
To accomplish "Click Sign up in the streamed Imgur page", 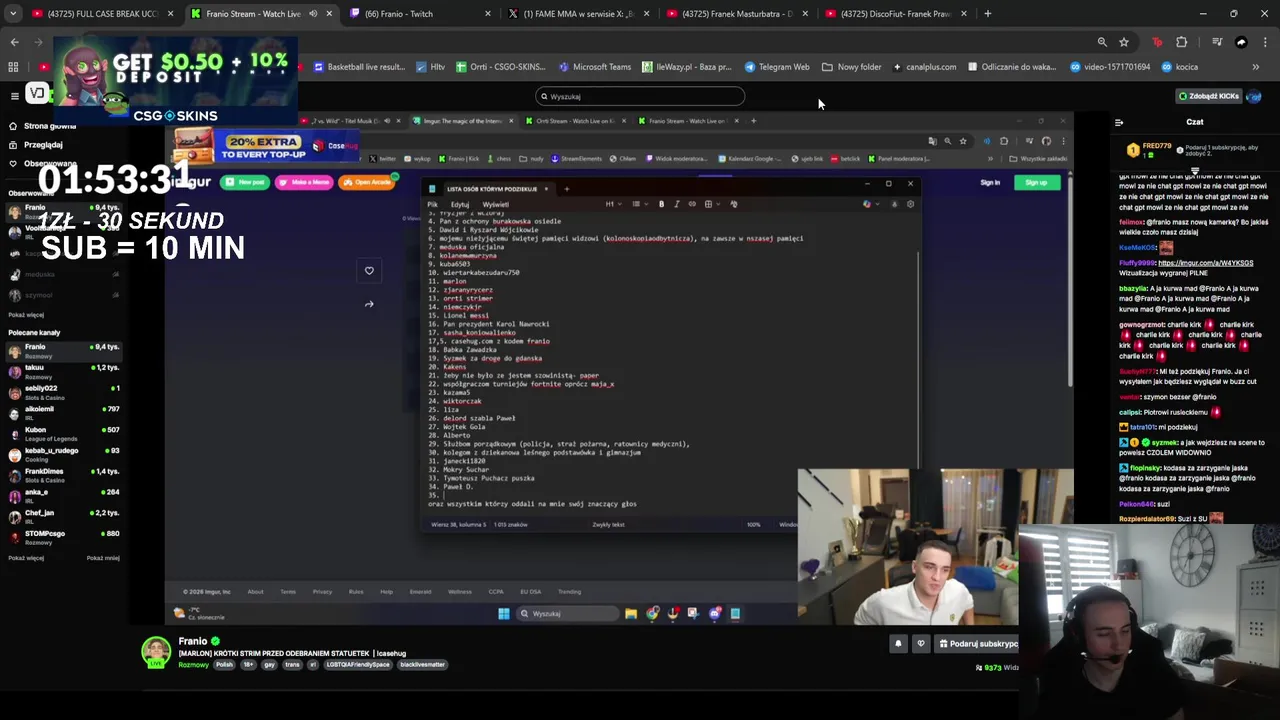I will (x=1036, y=183).
